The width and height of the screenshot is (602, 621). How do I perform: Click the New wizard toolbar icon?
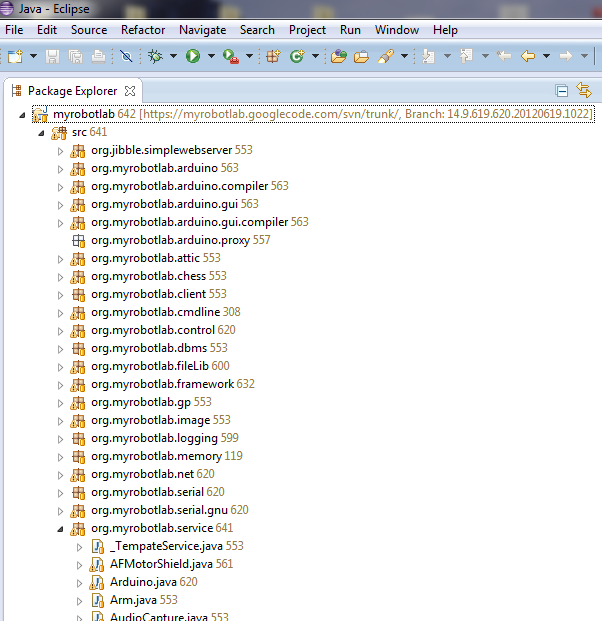point(15,56)
